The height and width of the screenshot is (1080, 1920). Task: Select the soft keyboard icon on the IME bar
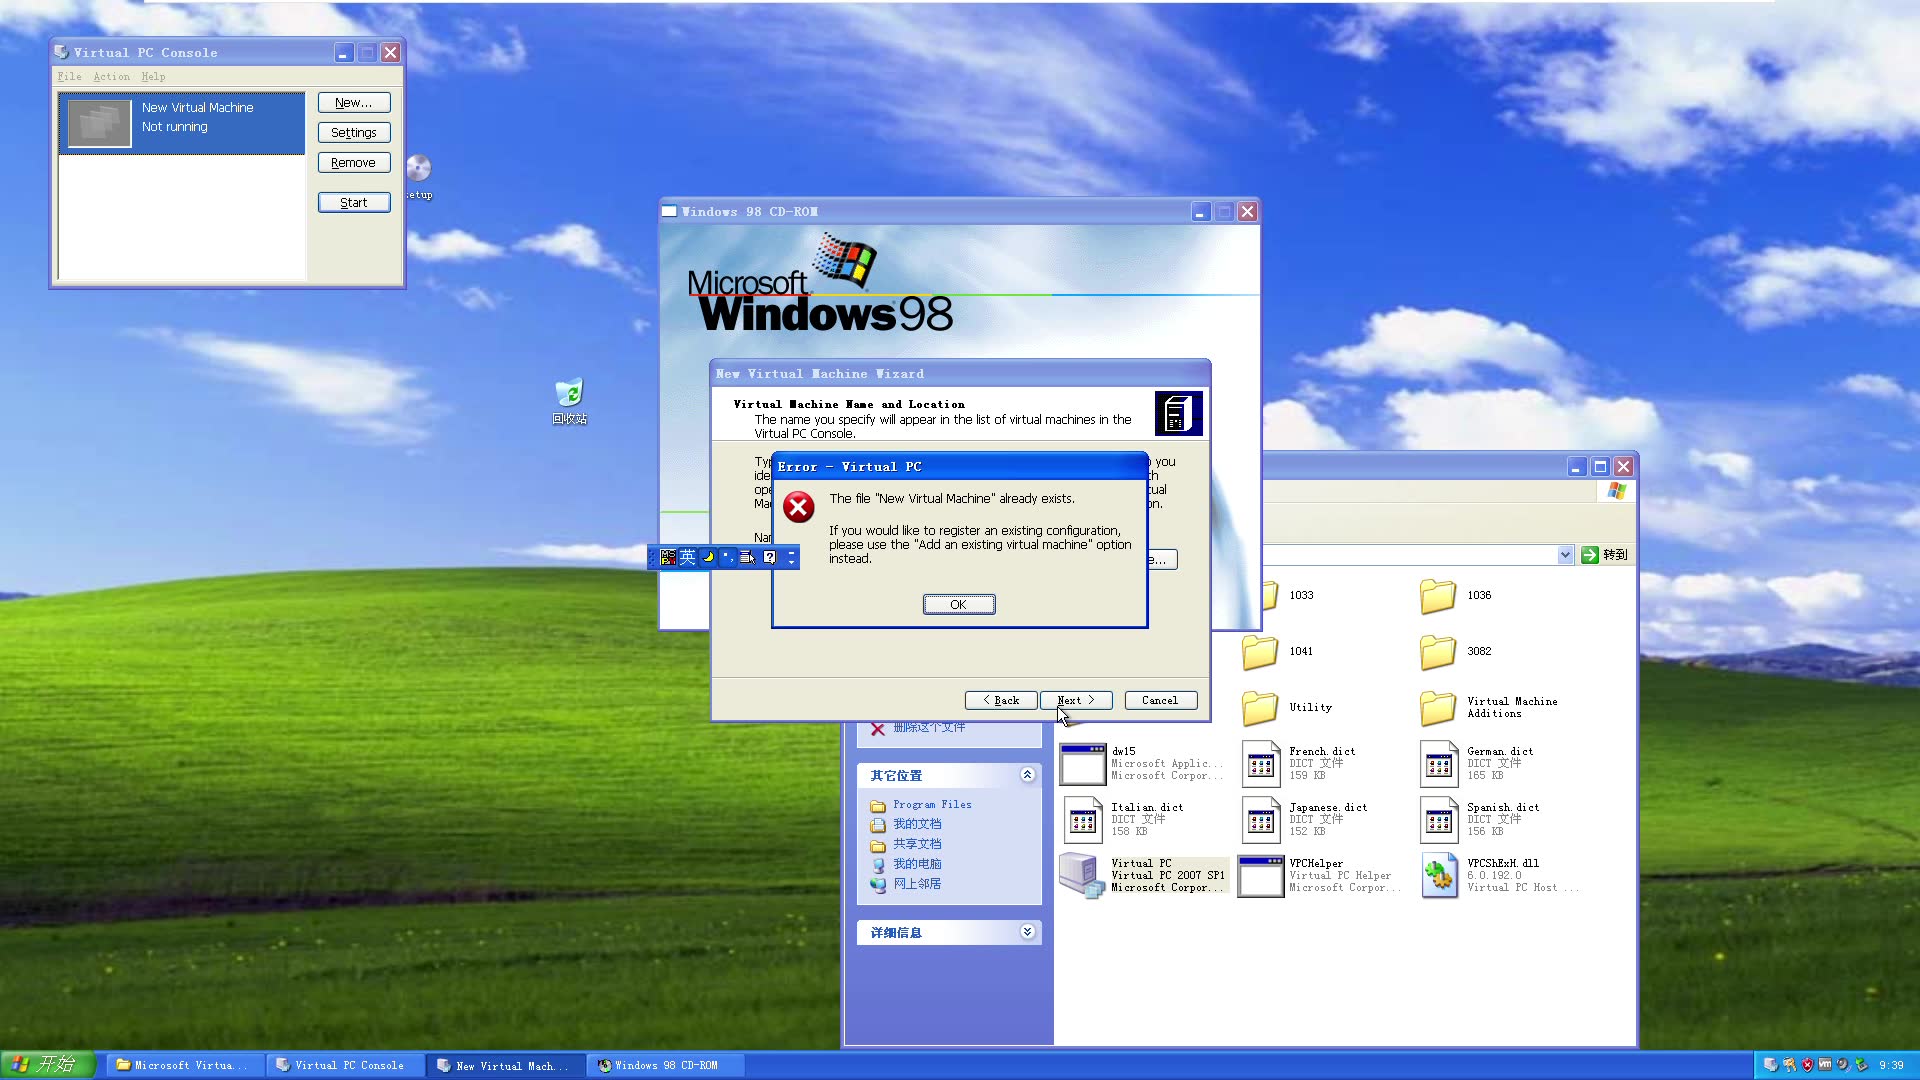pos(748,557)
